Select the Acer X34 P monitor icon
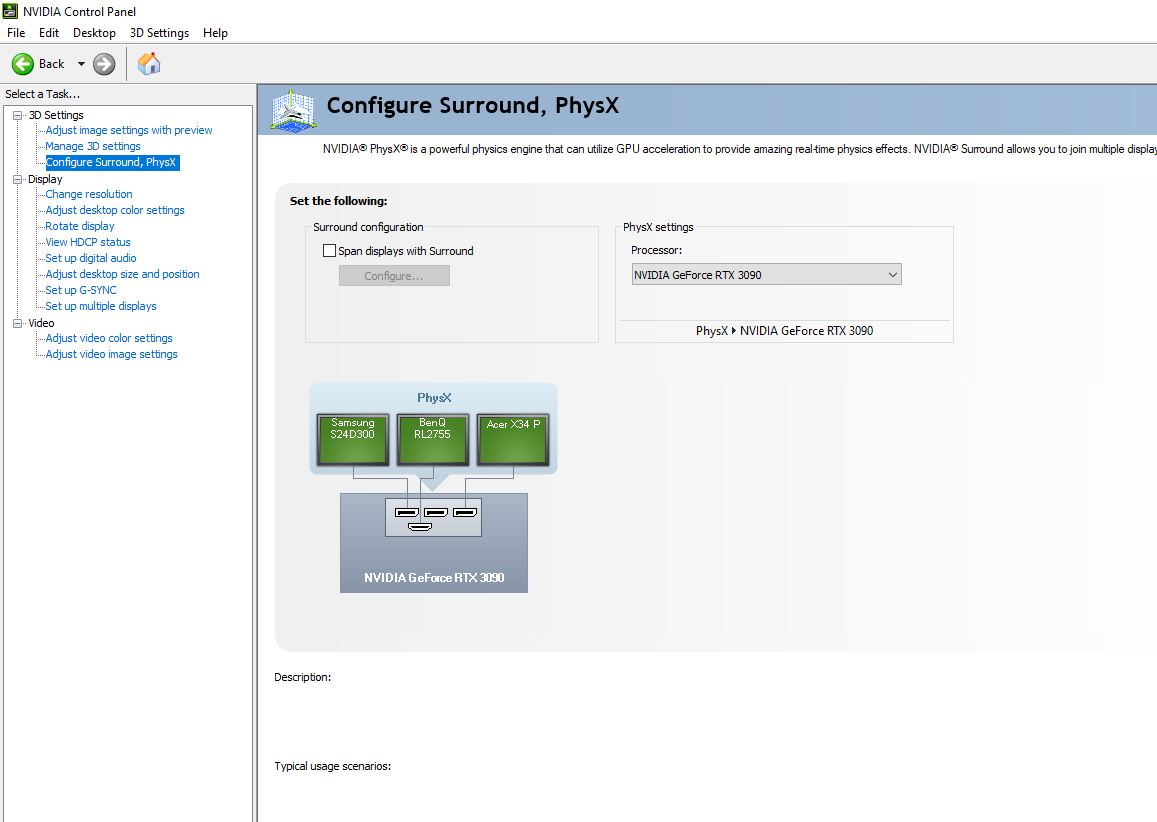 tap(513, 440)
